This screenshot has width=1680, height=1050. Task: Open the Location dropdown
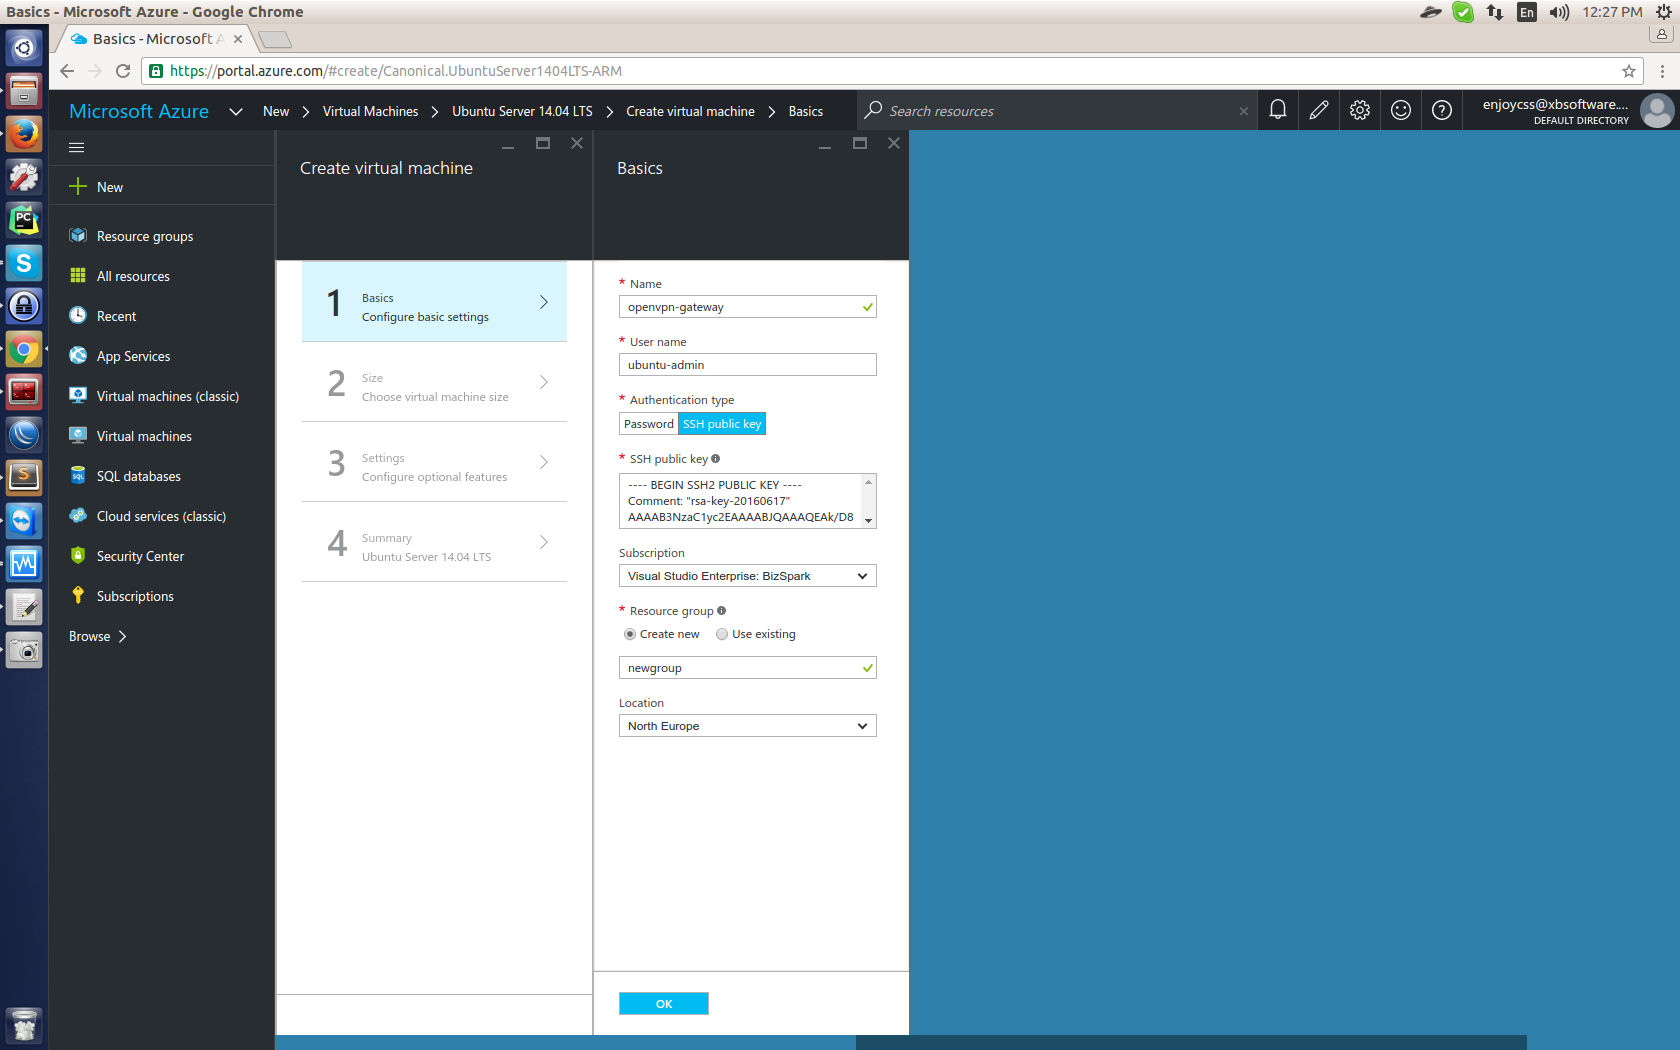(x=747, y=725)
